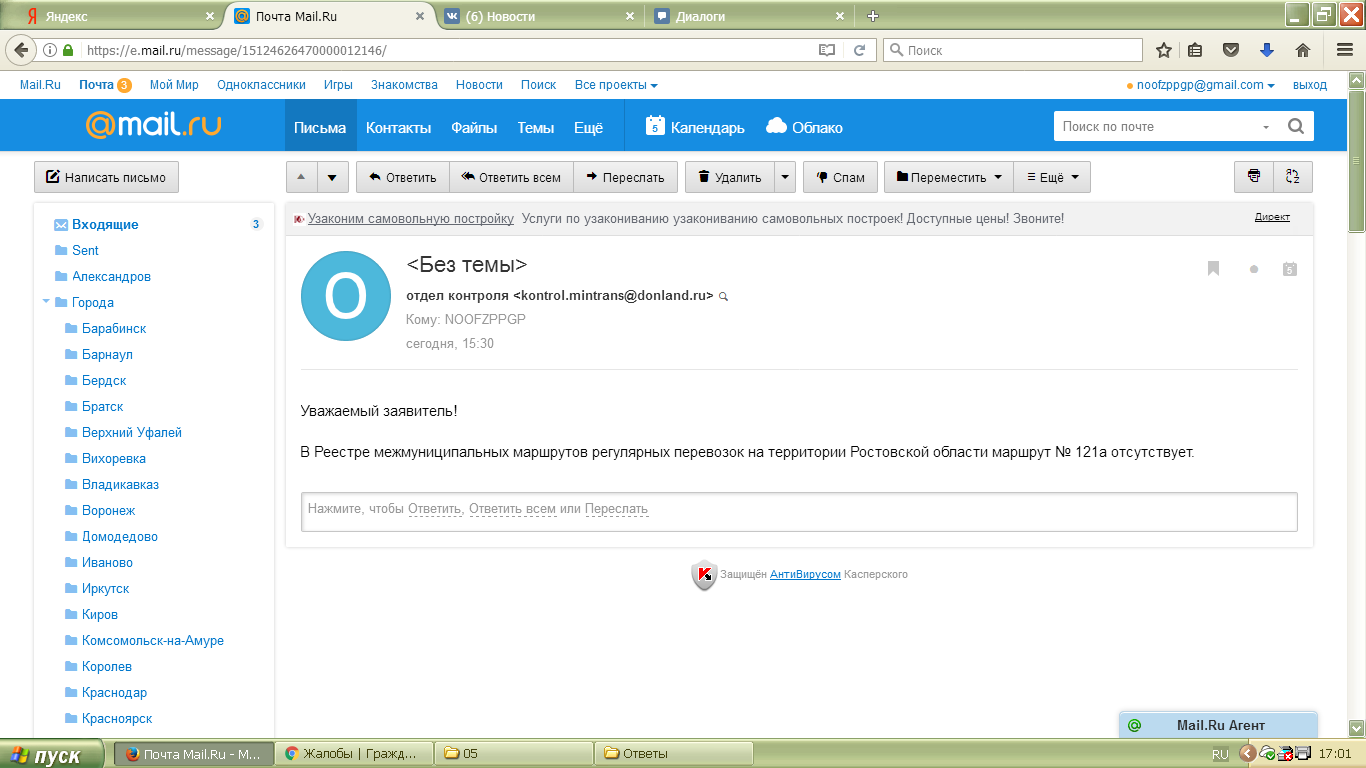Click the Firefox home icon
The width and height of the screenshot is (1366, 768).
(x=1302, y=50)
